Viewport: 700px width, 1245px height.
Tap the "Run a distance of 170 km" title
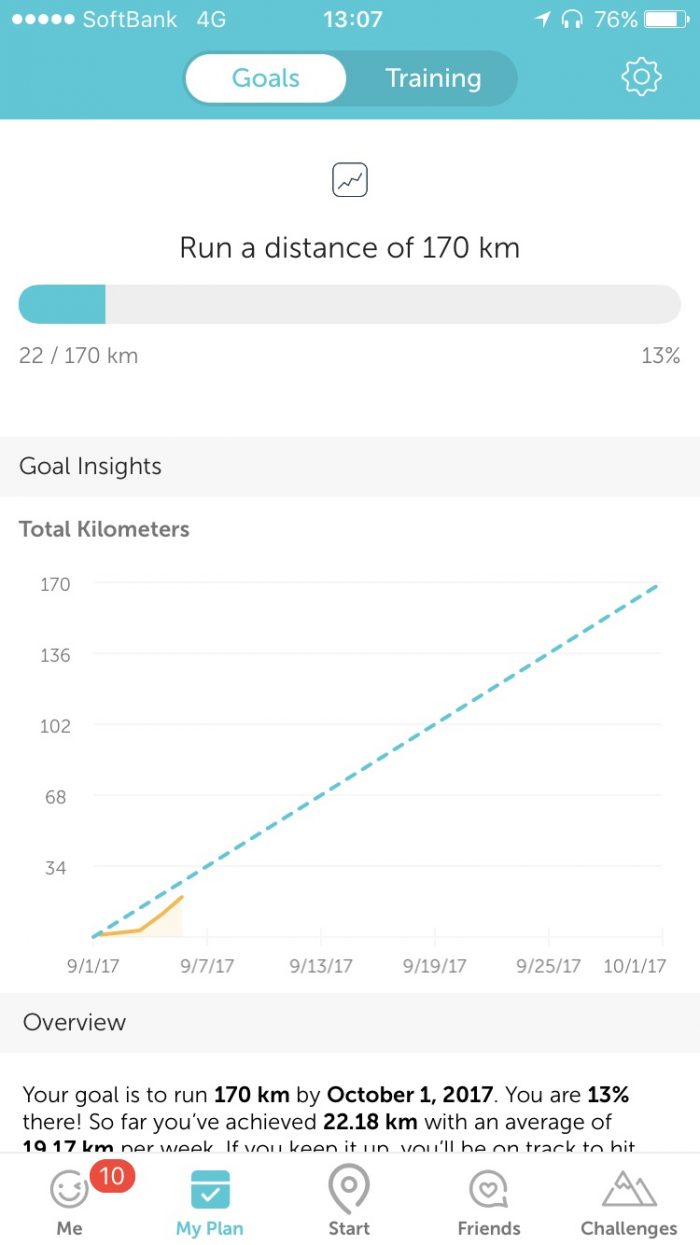pos(350,247)
